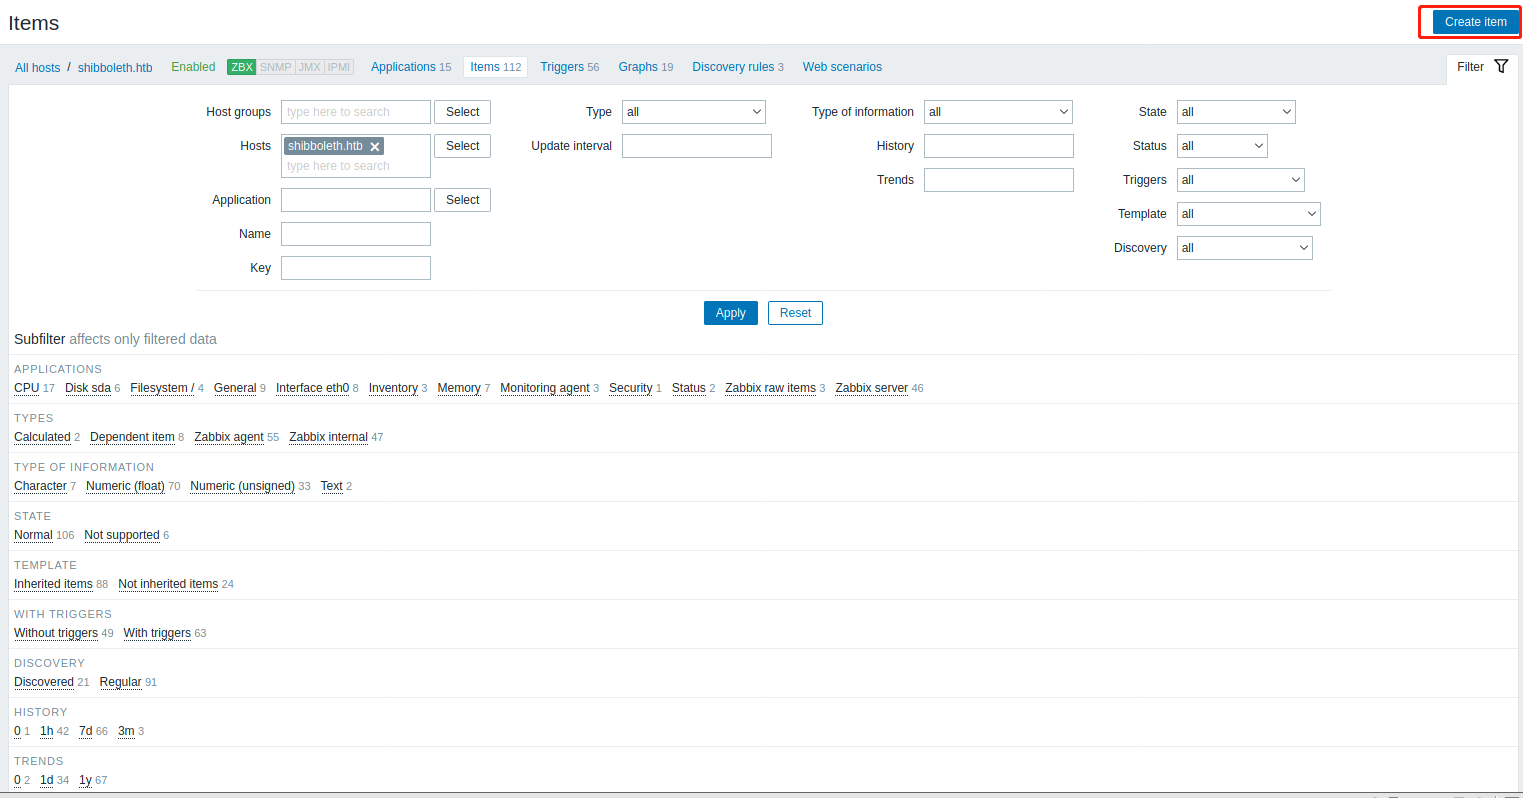1523x798 pixels.
Task: Open shibboleth.htb breadcrumb link
Action: pyautogui.click(x=115, y=68)
